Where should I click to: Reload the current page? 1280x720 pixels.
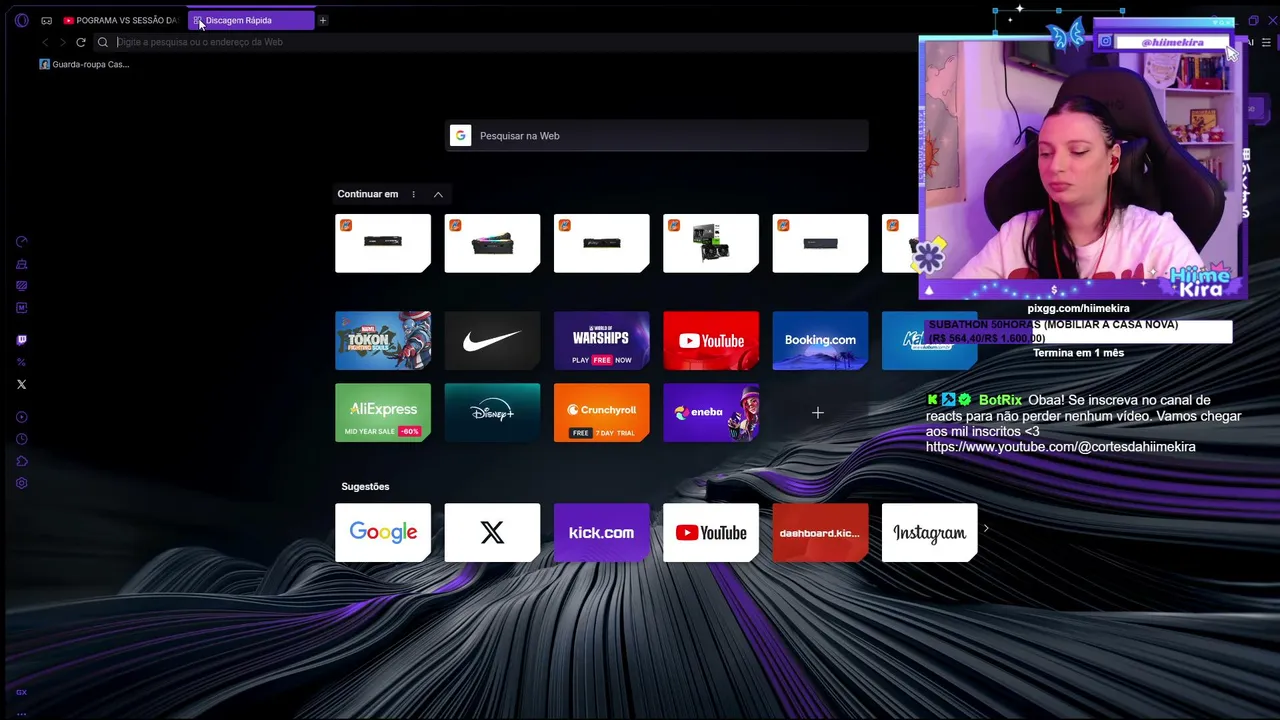81,42
